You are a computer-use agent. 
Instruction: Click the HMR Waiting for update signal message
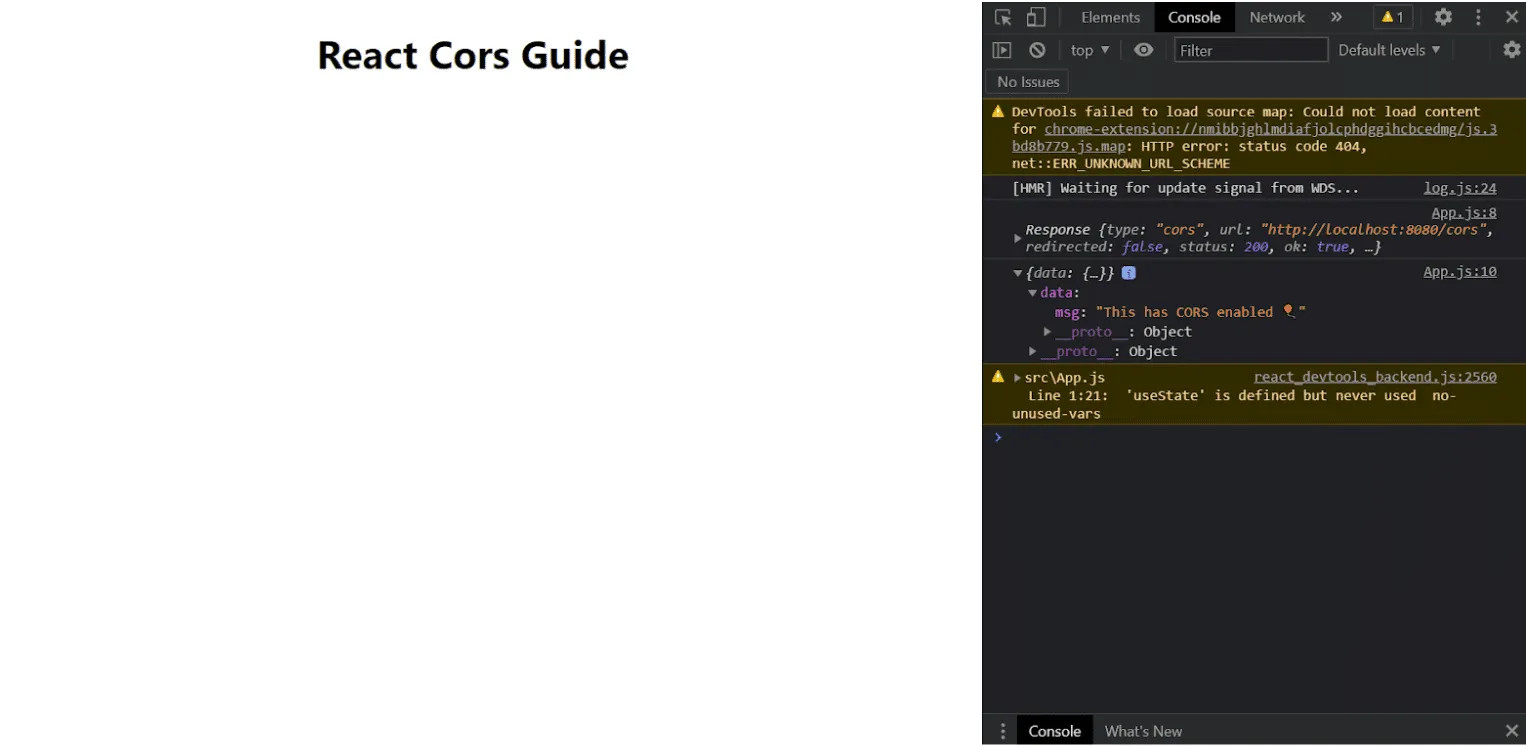point(1186,188)
